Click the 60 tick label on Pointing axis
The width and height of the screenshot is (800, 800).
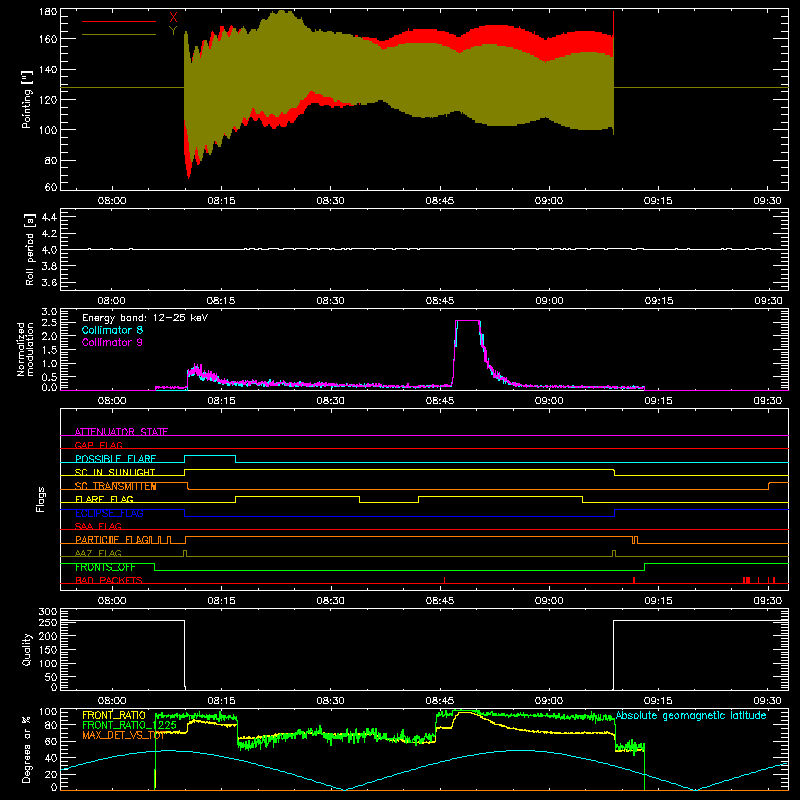click(x=51, y=187)
